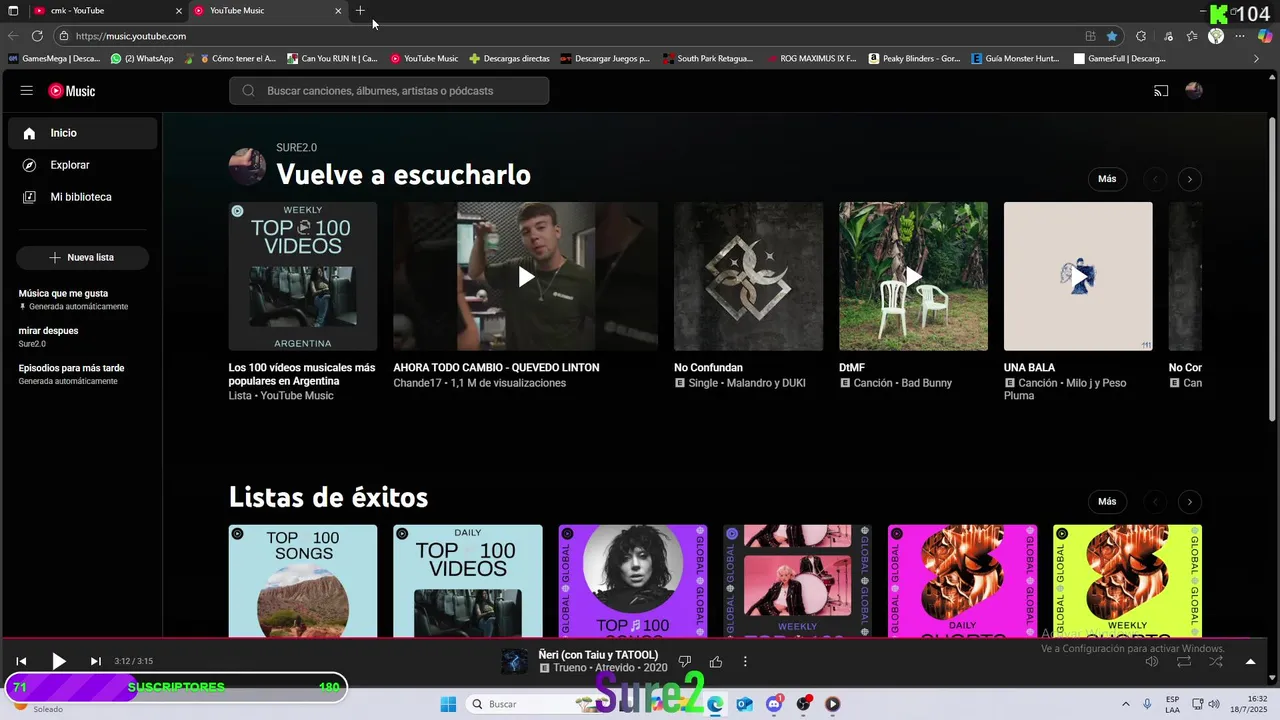Reload the page
Screen dimensions: 1280x720
click(37, 36)
